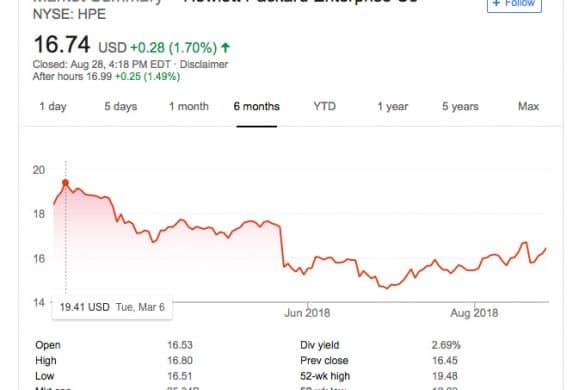The height and width of the screenshot is (390, 585).
Task: Click the red Mar 6 data point marker
Action: 65,182
